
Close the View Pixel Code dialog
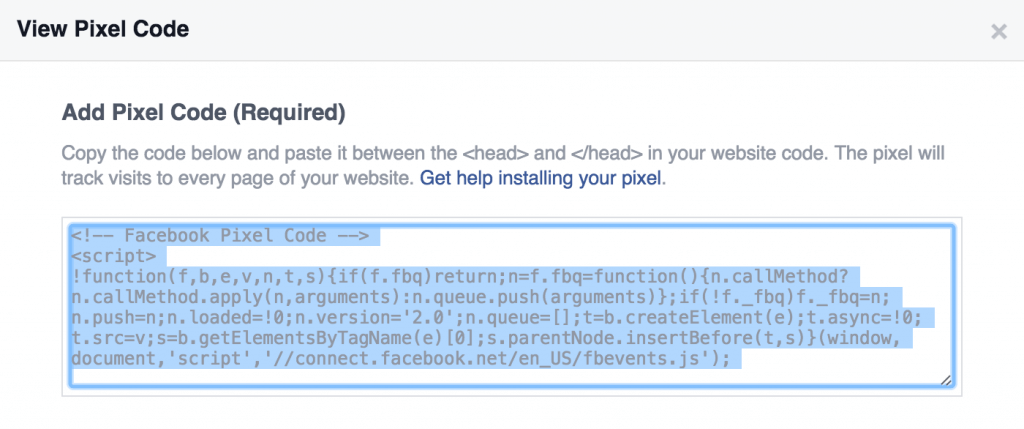[x=998, y=31]
